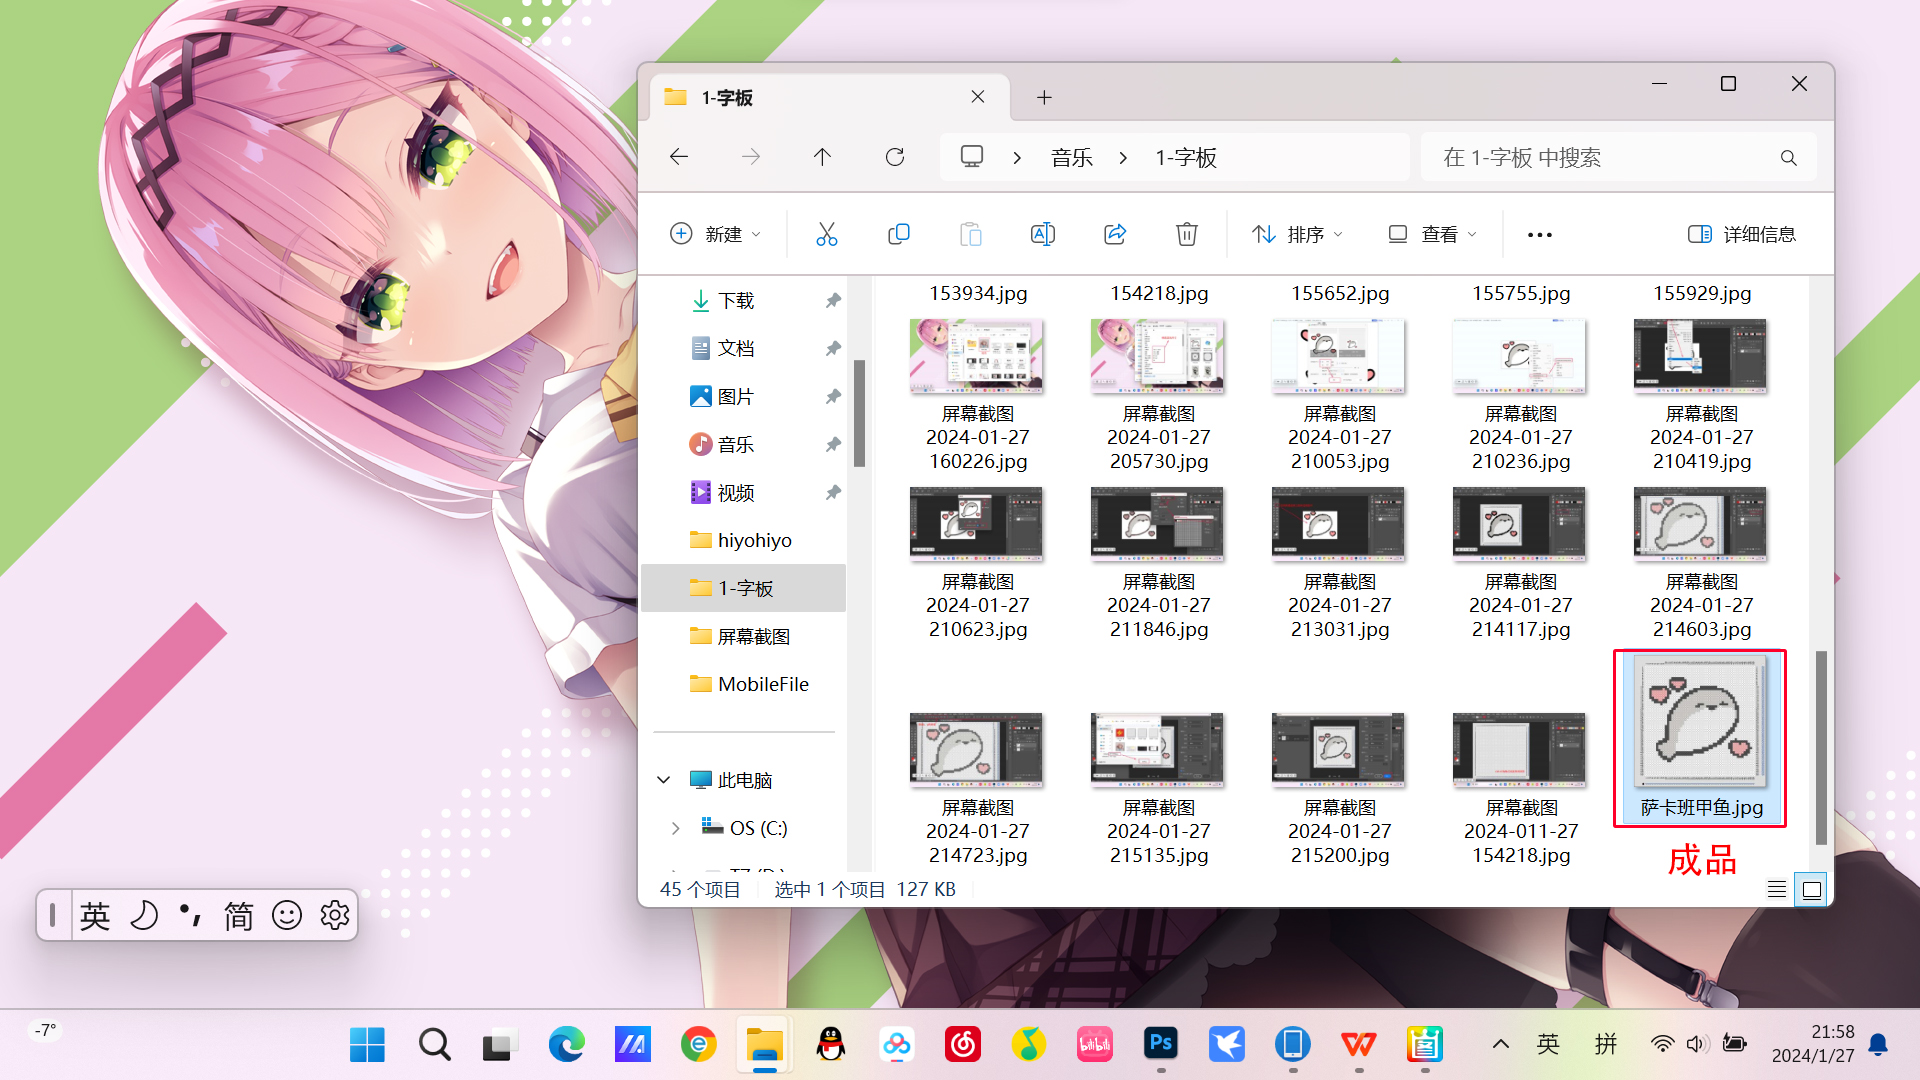Viewport: 1920px width, 1080px height.
Task: Go back with the left arrow
Action: coord(679,157)
